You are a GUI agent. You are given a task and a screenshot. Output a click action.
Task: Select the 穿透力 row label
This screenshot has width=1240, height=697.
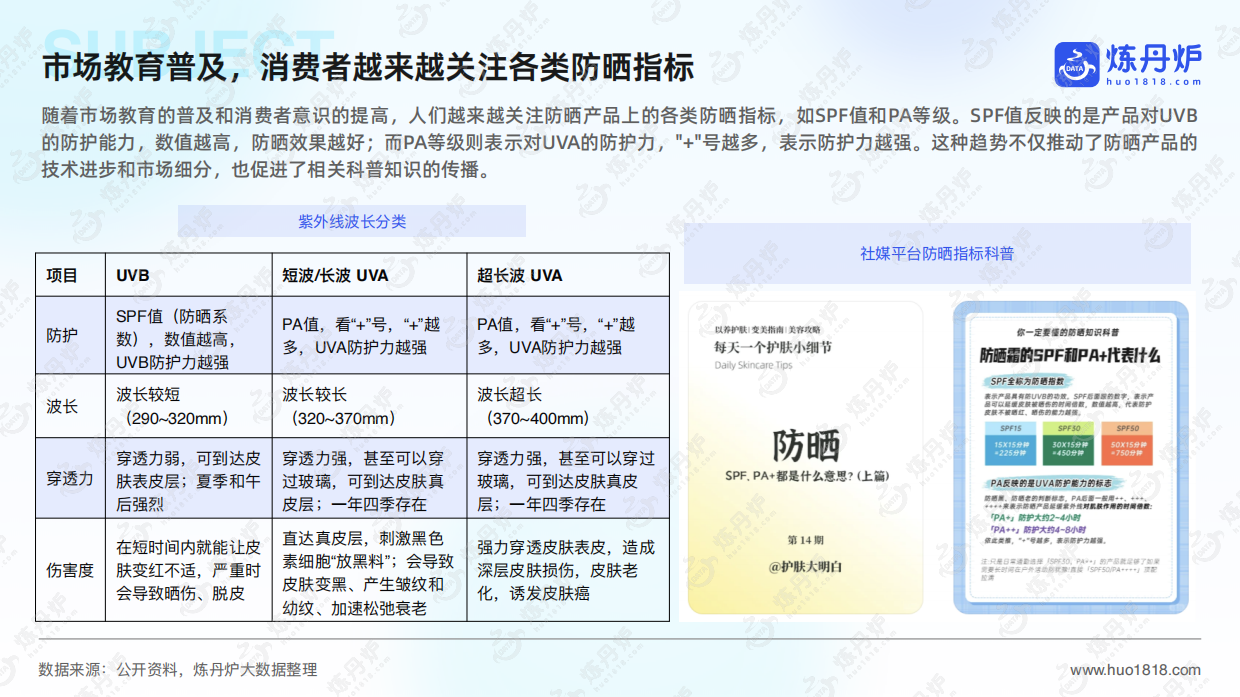[70, 478]
